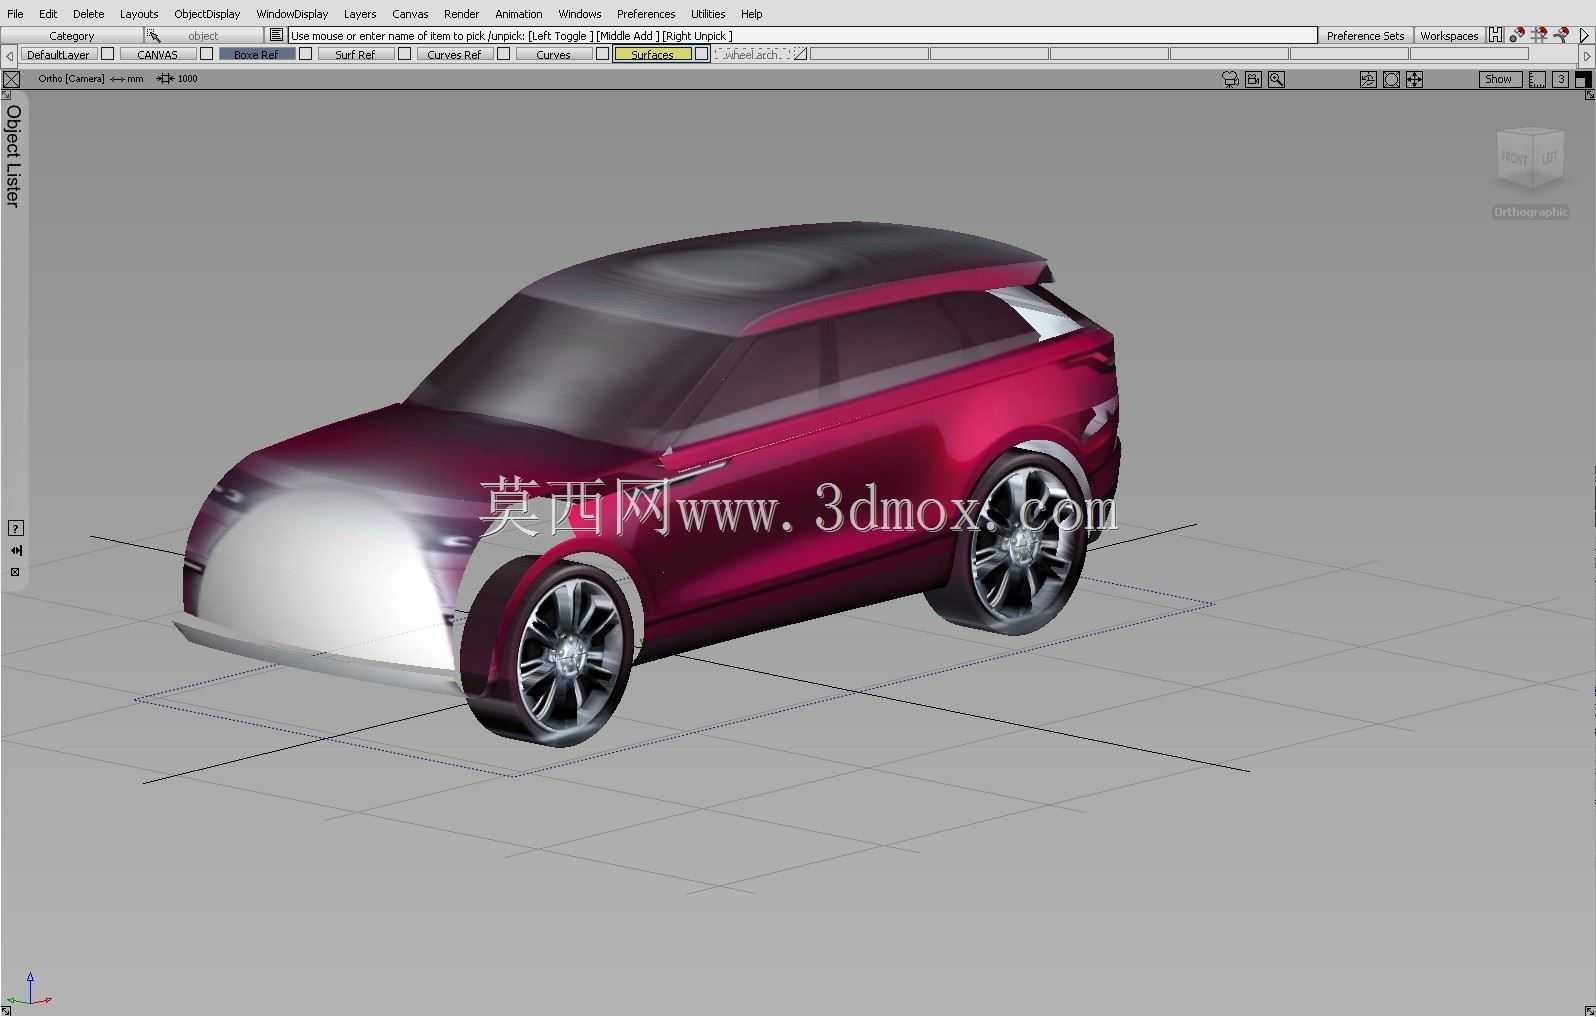Viewport: 1596px width, 1017px height.
Task: Close the viewport X box icon
Action: 11,79
